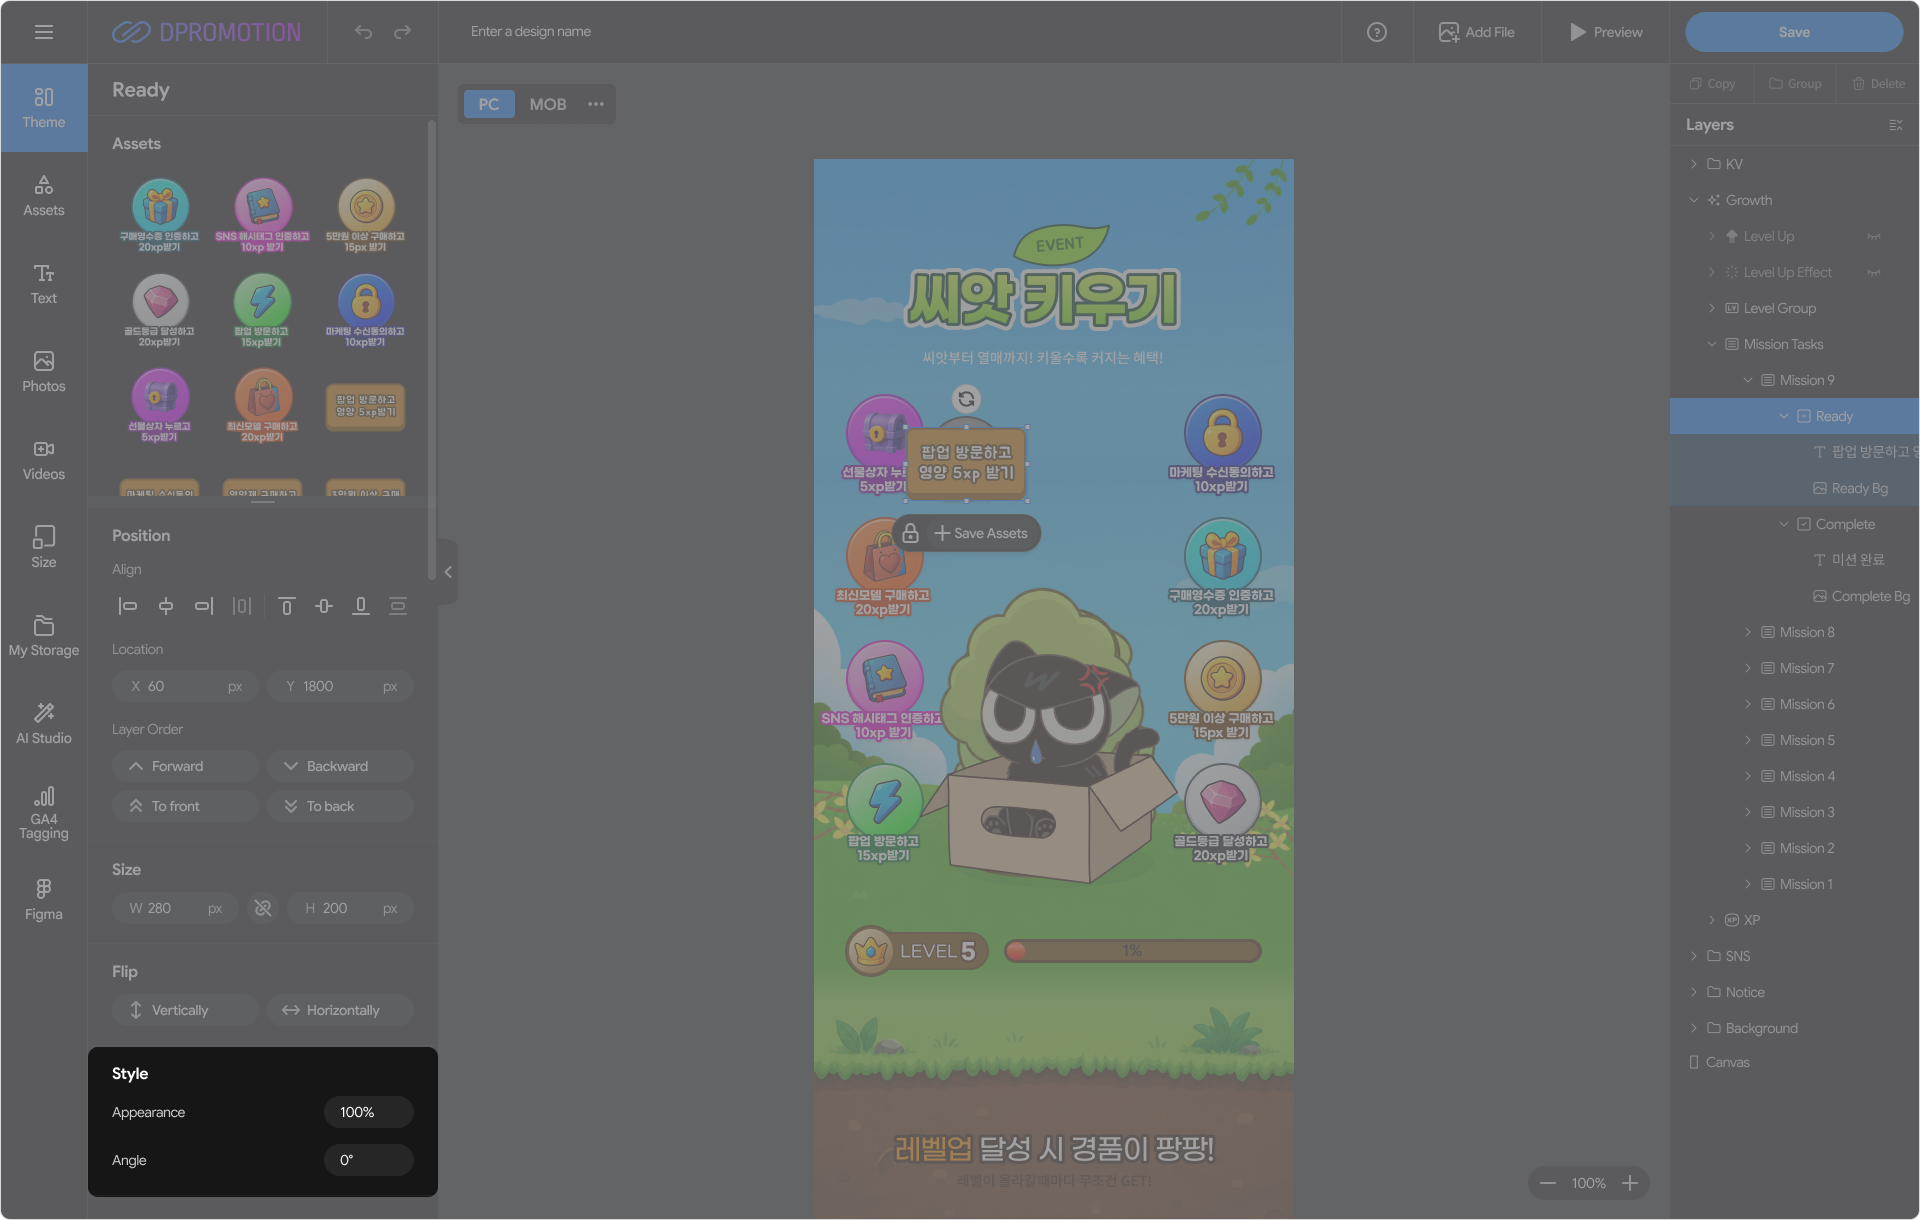Launch AI Studio from the sidebar
1920x1220 pixels.
pos(44,724)
